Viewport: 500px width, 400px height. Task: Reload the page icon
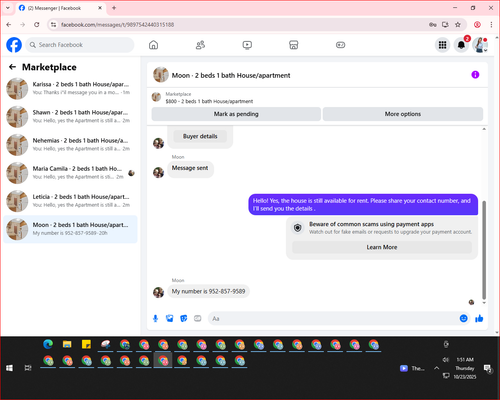pyautogui.click(x=37, y=25)
